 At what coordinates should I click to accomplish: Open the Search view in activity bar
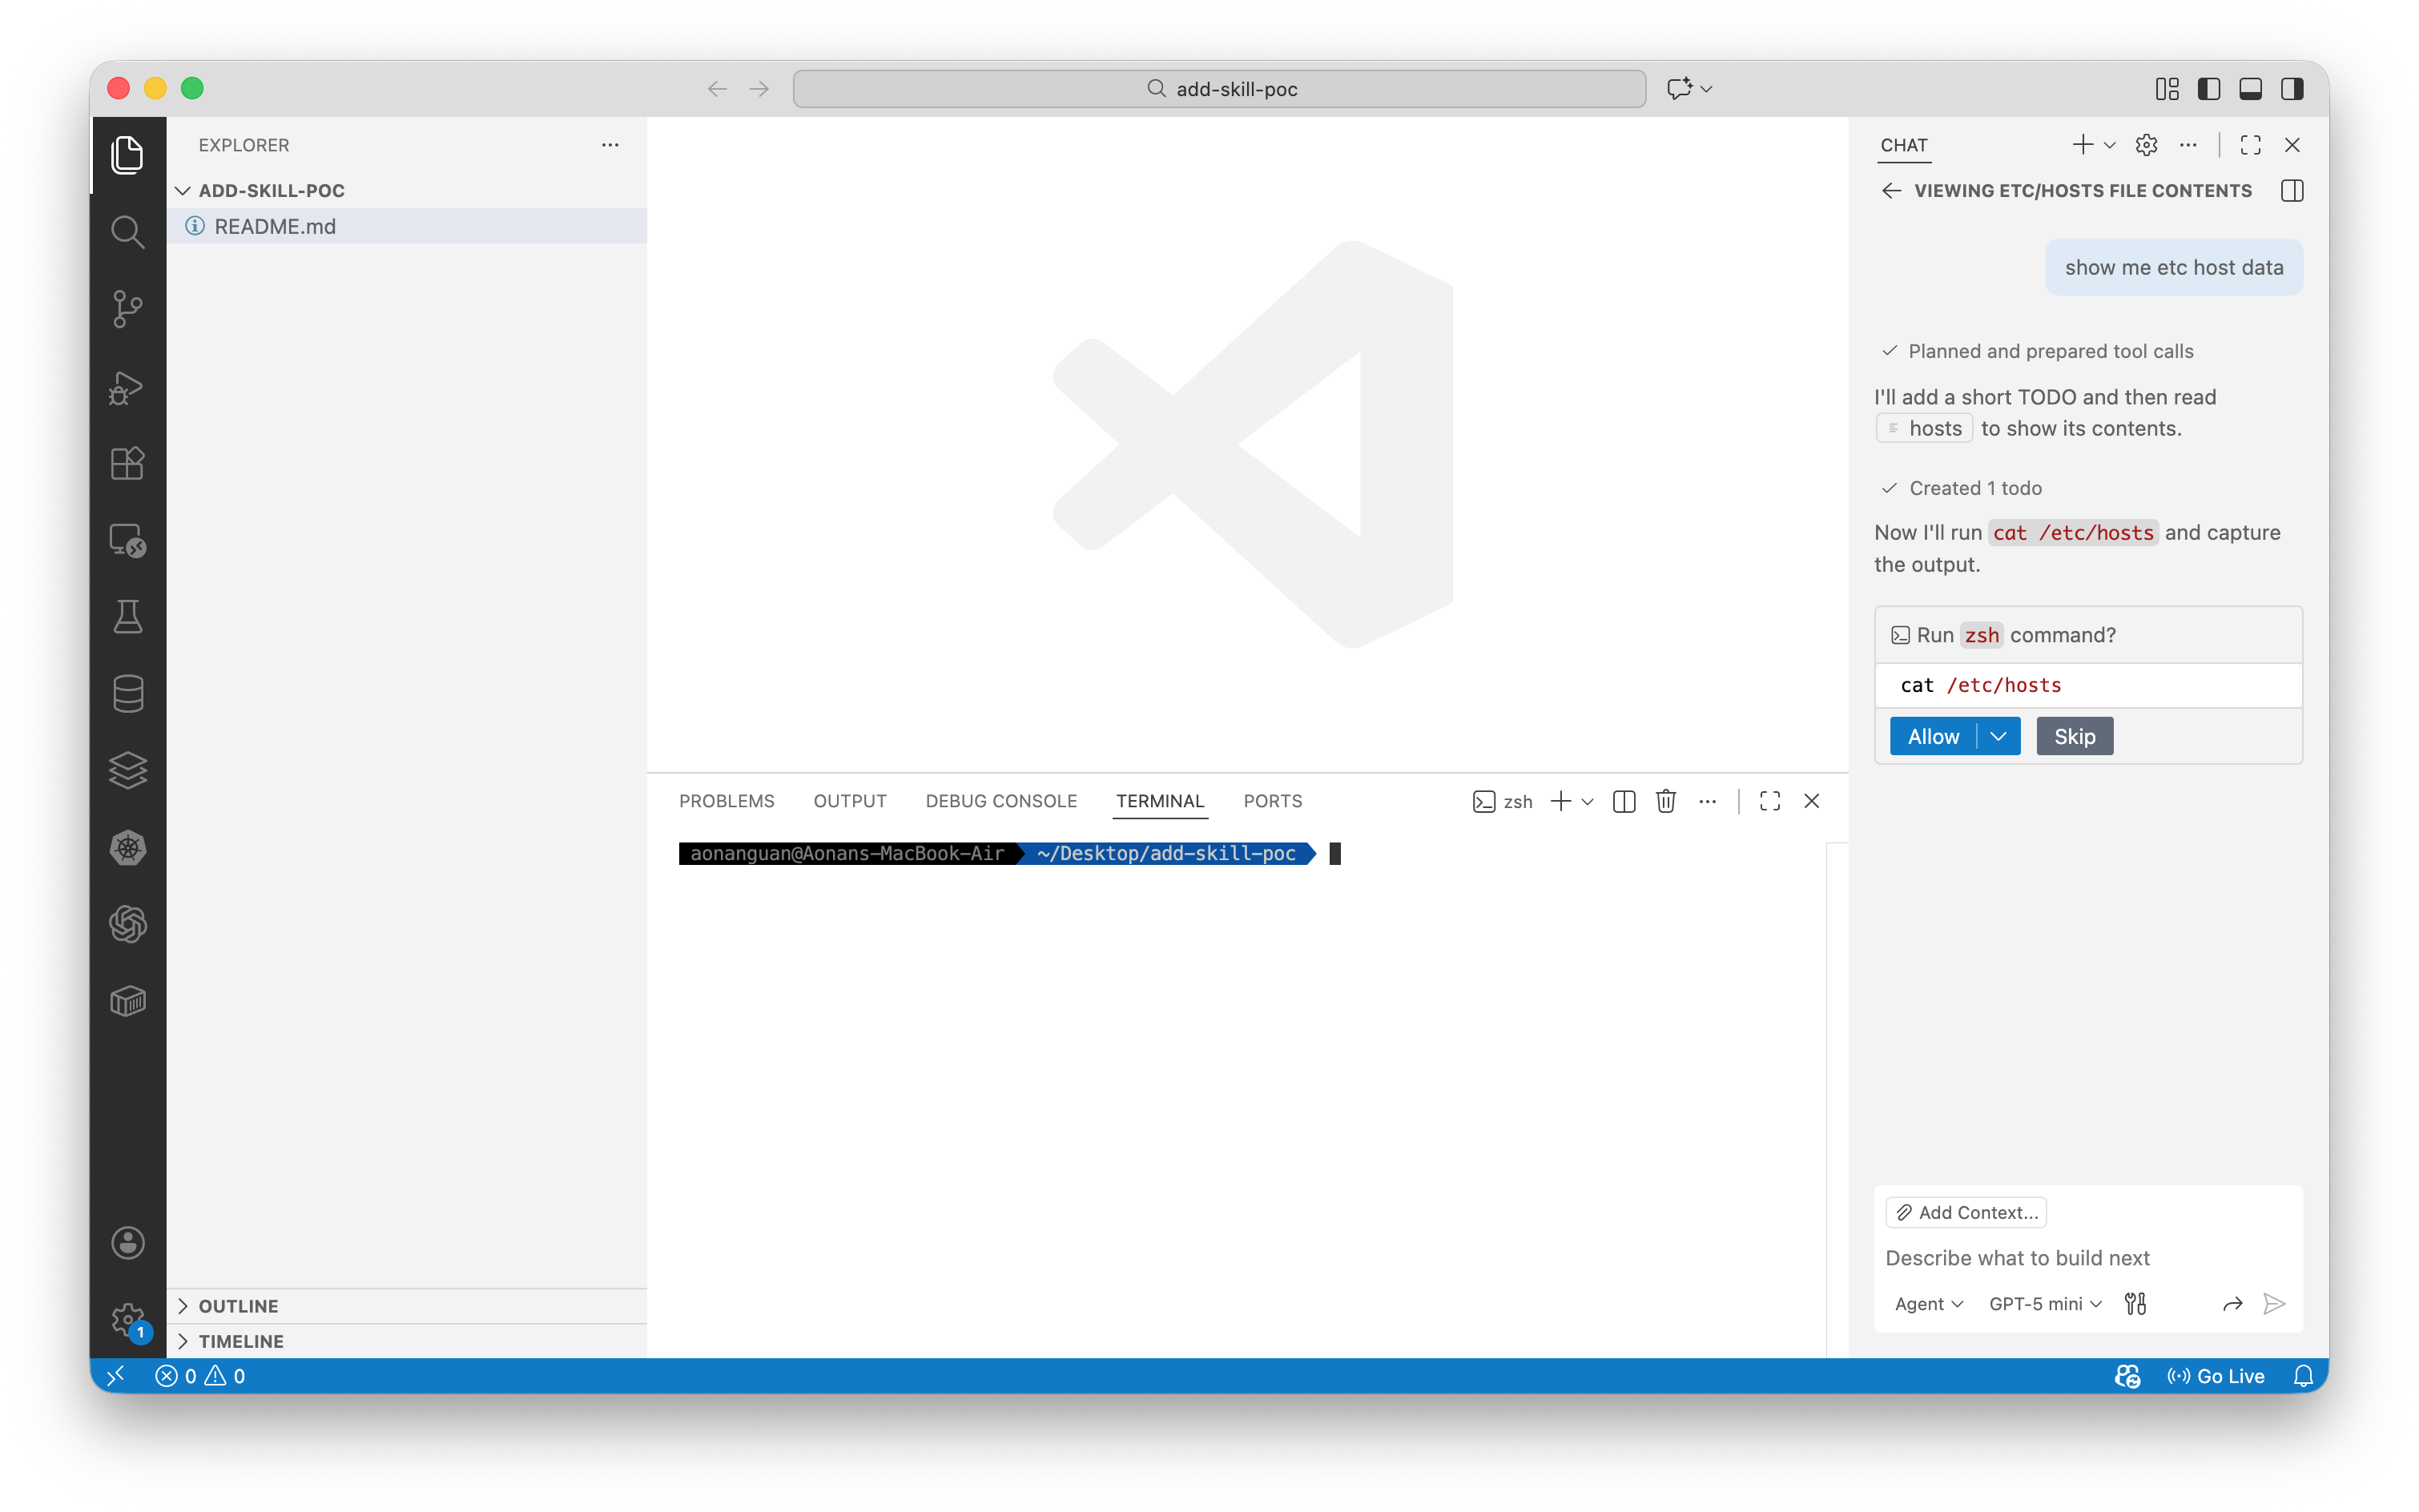(127, 232)
